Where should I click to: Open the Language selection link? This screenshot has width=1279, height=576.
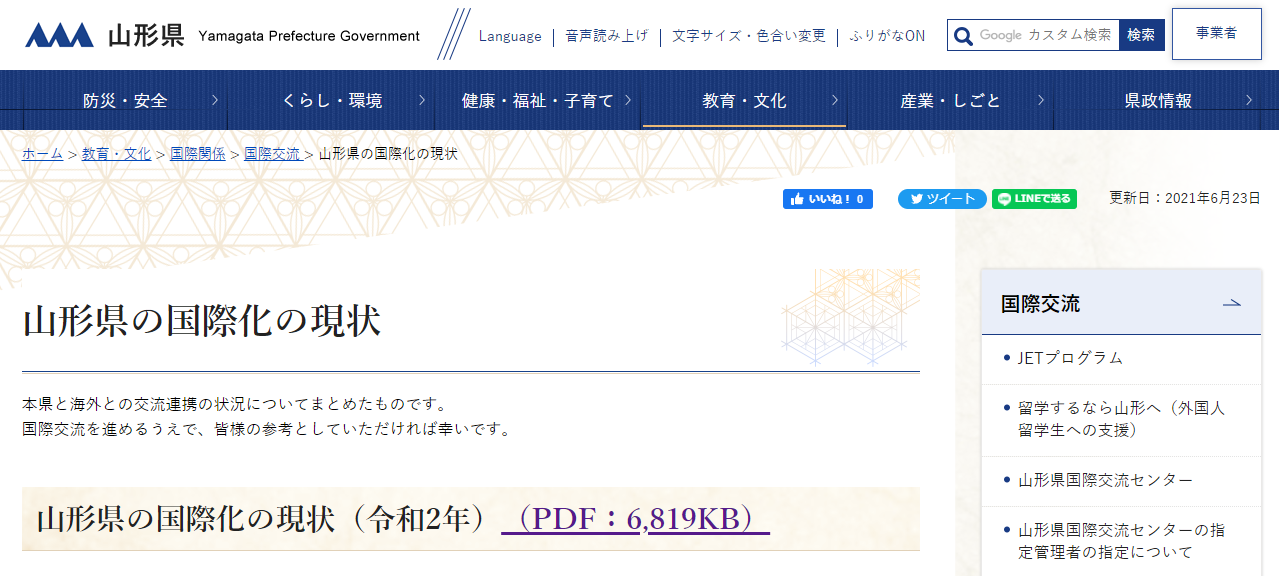coord(510,36)
